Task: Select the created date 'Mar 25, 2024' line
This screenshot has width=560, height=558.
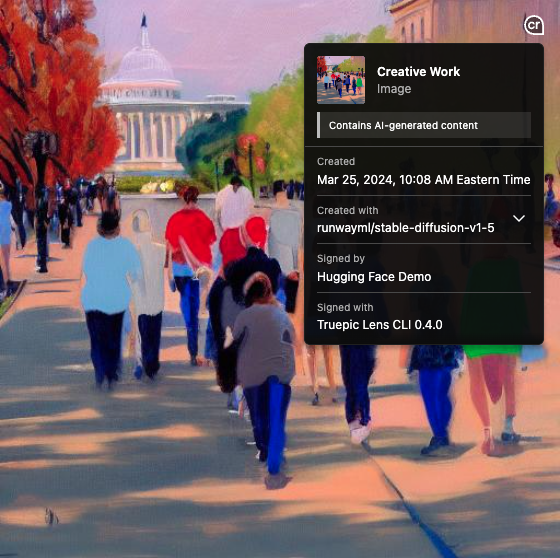Action: point(424,180)
